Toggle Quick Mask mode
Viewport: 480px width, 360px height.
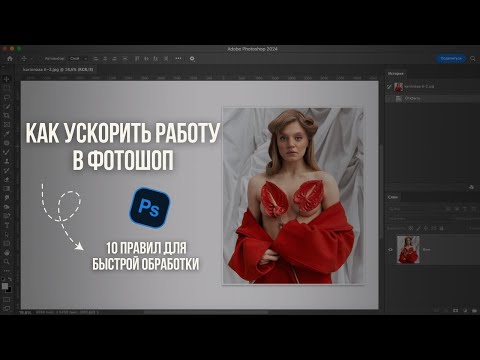point(6,300)
